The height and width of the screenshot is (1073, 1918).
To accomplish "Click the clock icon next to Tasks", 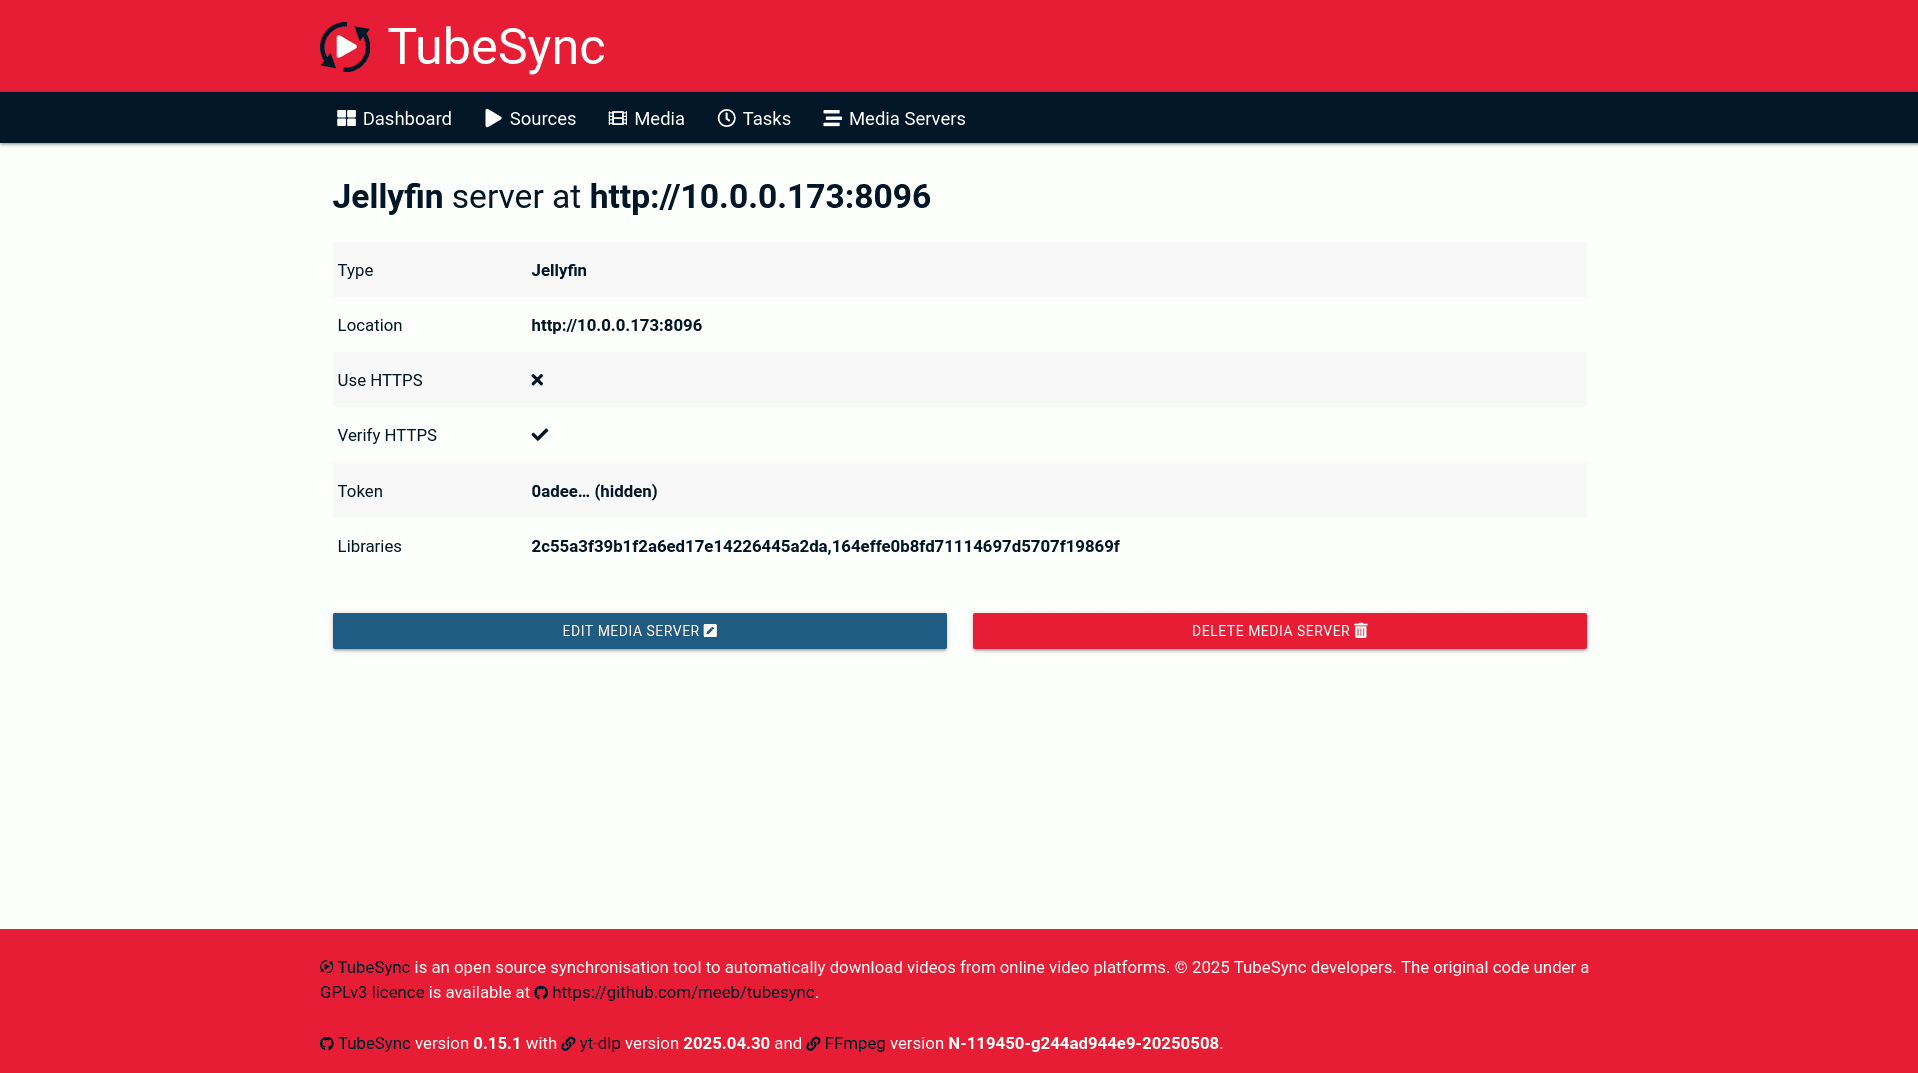I will tap(726, 118).
